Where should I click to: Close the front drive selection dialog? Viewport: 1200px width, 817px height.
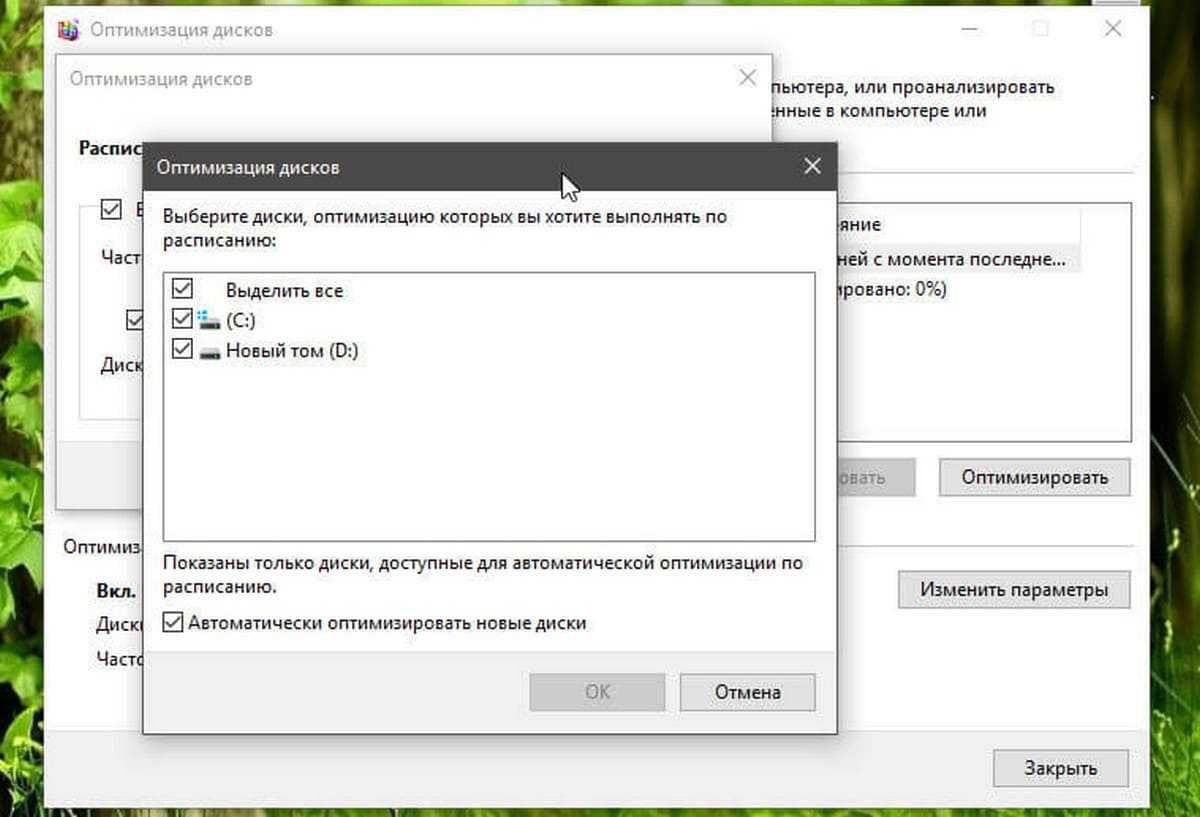click(x=812, y=167)
